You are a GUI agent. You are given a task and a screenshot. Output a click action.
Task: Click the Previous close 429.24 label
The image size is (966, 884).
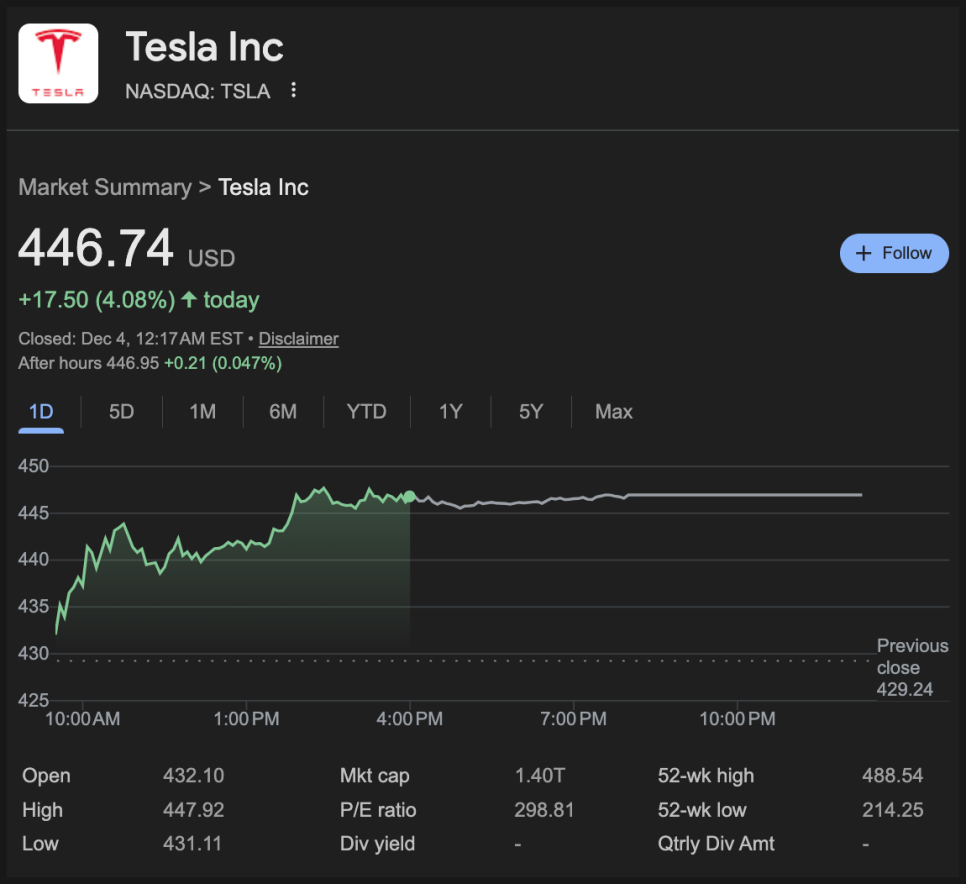911,668
